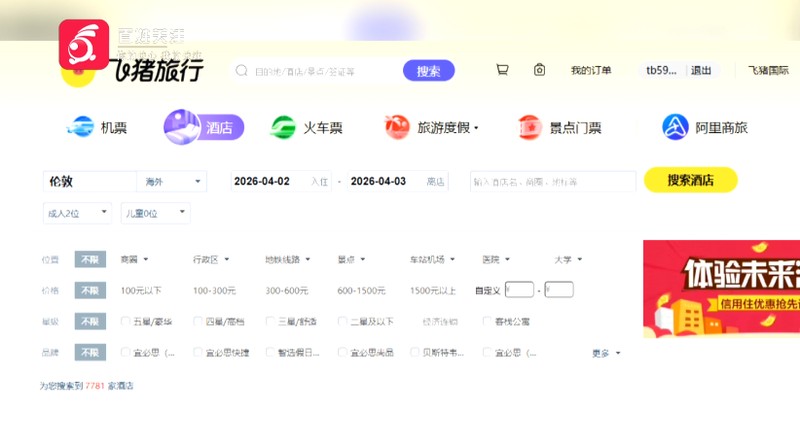Expand the 车站机场 filter dropdown
The width and height of the screenshot is (800, 443).
432,259
